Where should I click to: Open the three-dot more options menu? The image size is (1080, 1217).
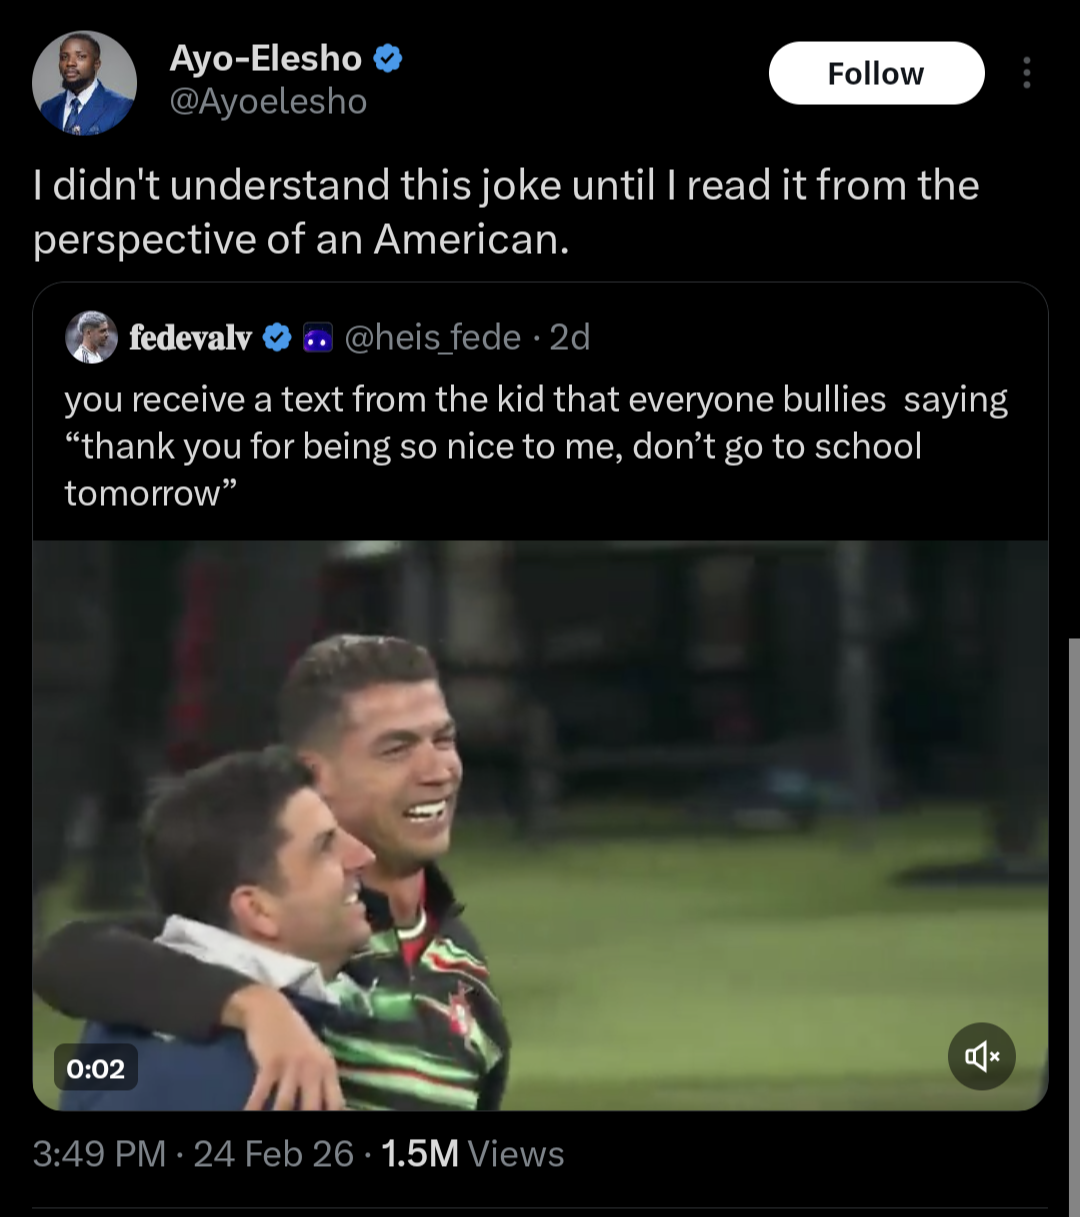[1026, 73]
